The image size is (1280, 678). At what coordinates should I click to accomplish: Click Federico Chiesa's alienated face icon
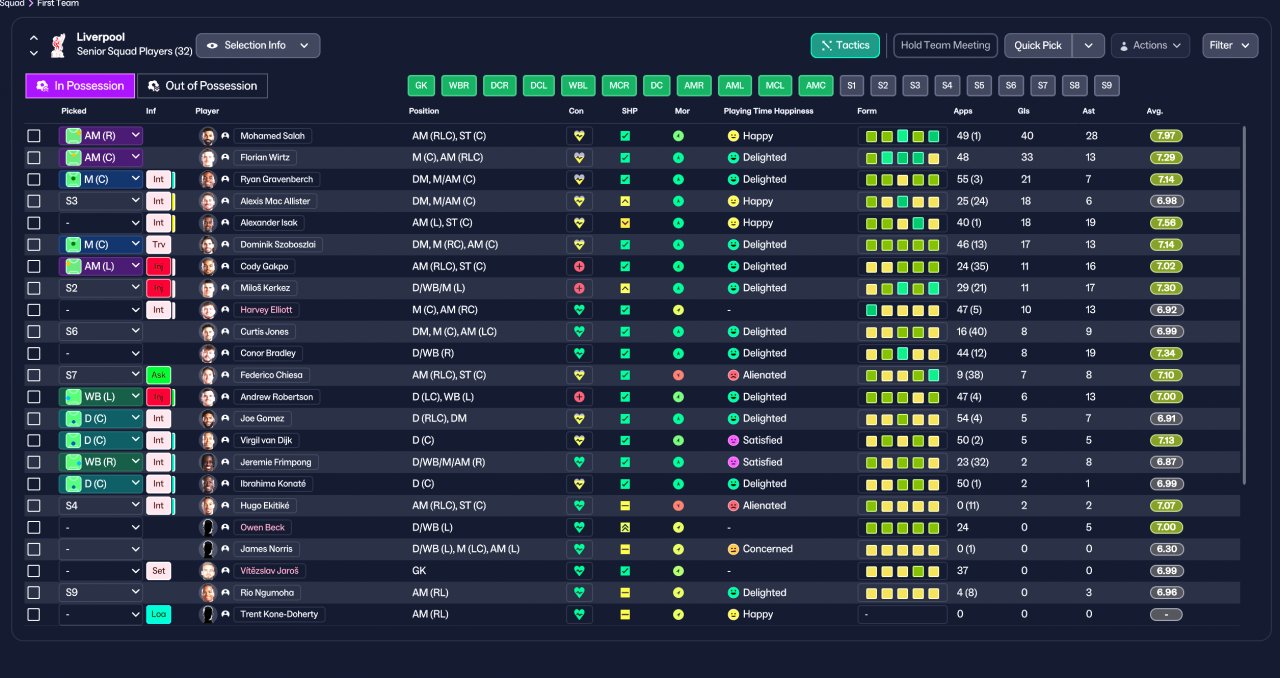coord(733,375)
